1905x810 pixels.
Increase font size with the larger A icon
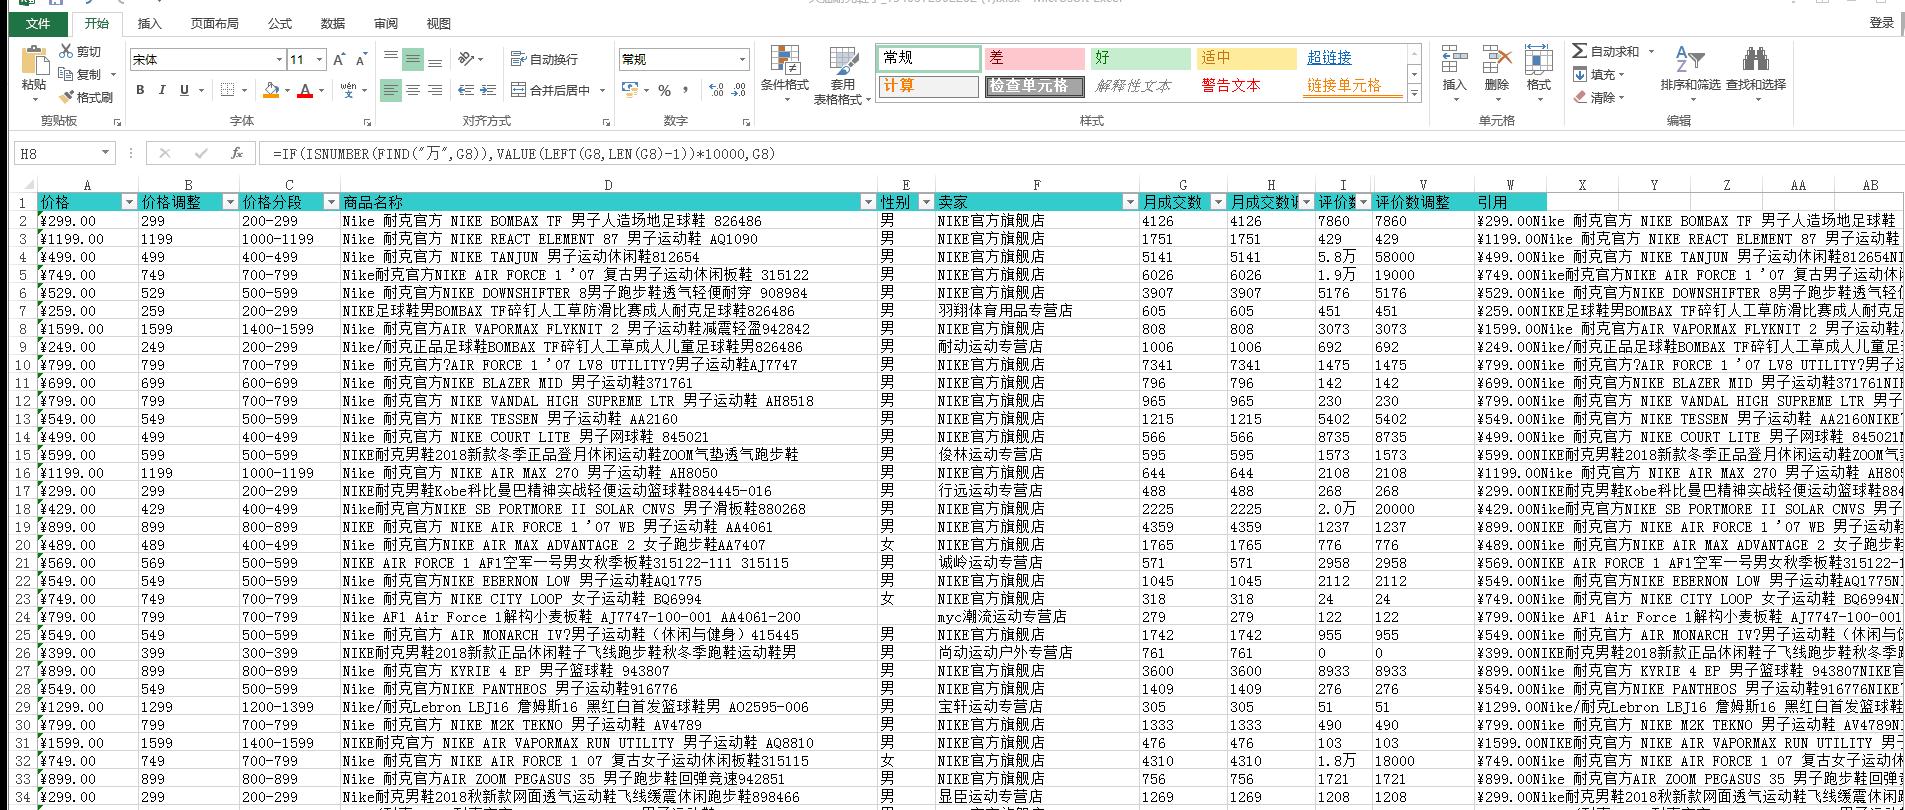339,60
